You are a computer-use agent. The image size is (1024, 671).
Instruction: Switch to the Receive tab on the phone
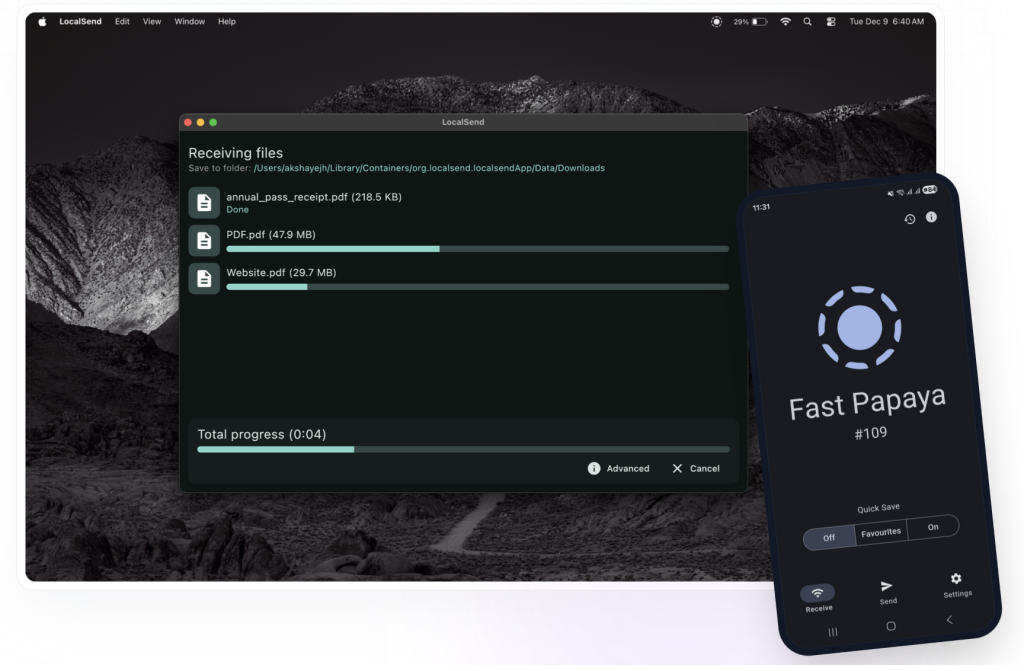[x=818, y=598]
